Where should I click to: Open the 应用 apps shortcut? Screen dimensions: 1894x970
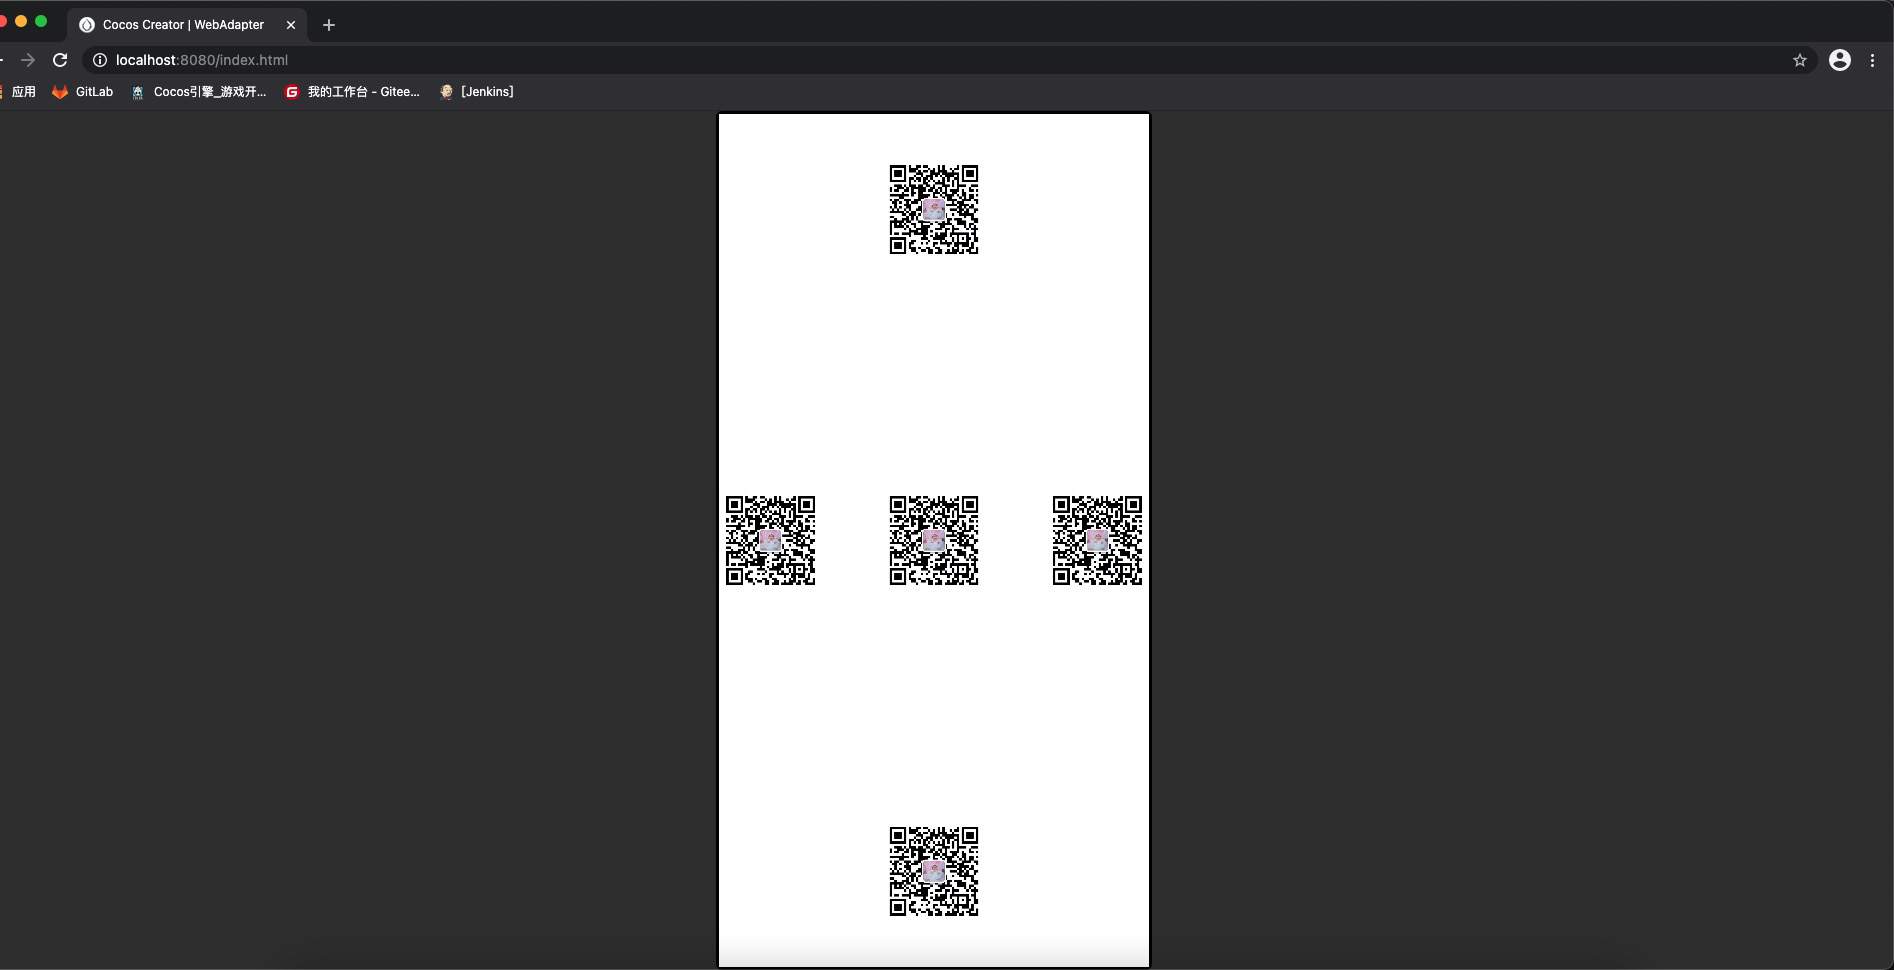click(17, 92)
